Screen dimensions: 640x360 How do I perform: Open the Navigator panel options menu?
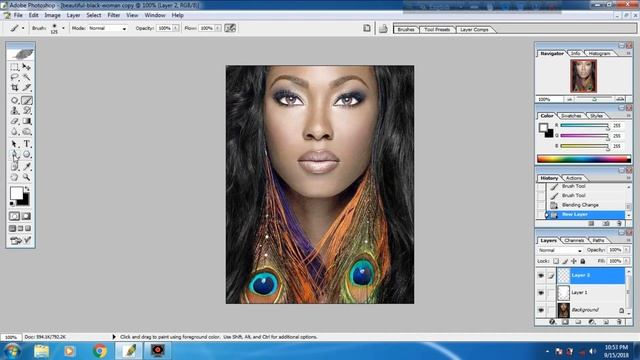(629, 53)
